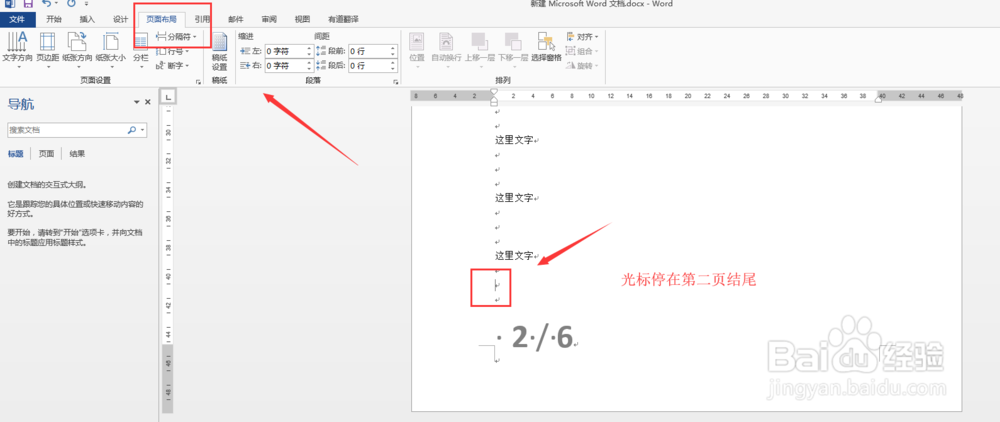Click the 旋转 rotate dropdown
The height and width of the screenshot is (422, 1000).
tap(582, 65)
